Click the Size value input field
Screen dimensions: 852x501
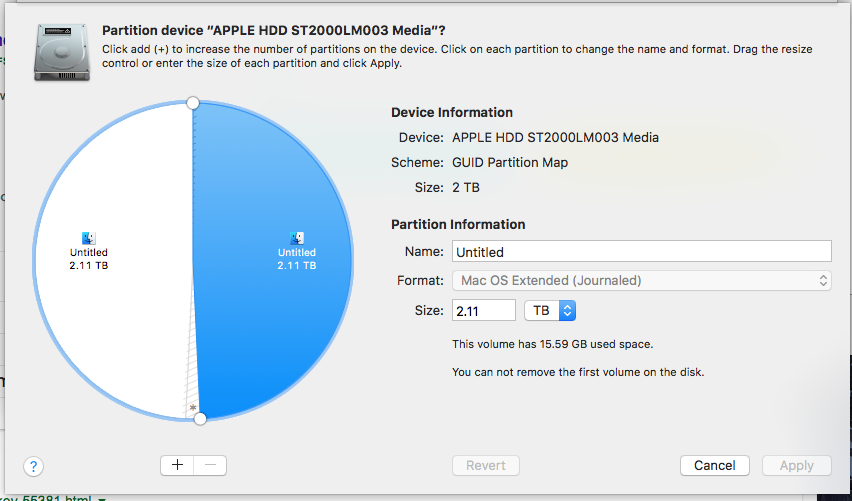click(484, 311)
